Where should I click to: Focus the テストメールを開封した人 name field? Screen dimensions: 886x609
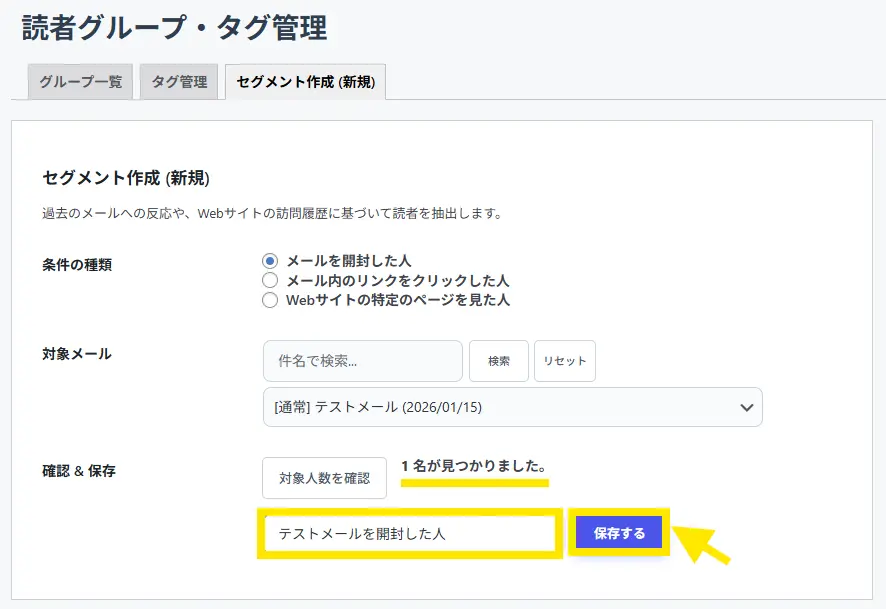tap(408, 534)
